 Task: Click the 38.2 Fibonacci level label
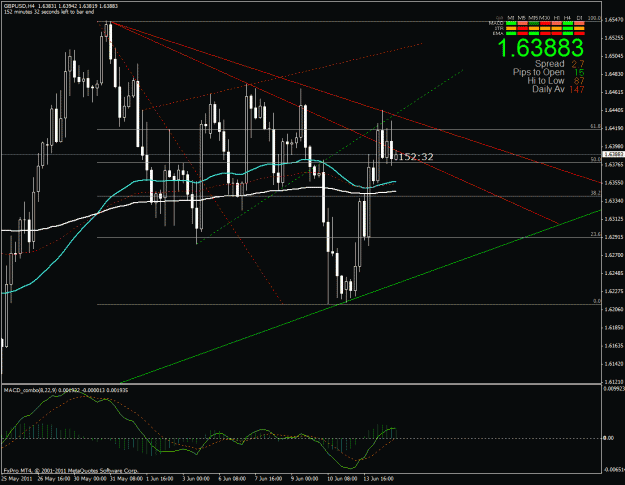595,193
